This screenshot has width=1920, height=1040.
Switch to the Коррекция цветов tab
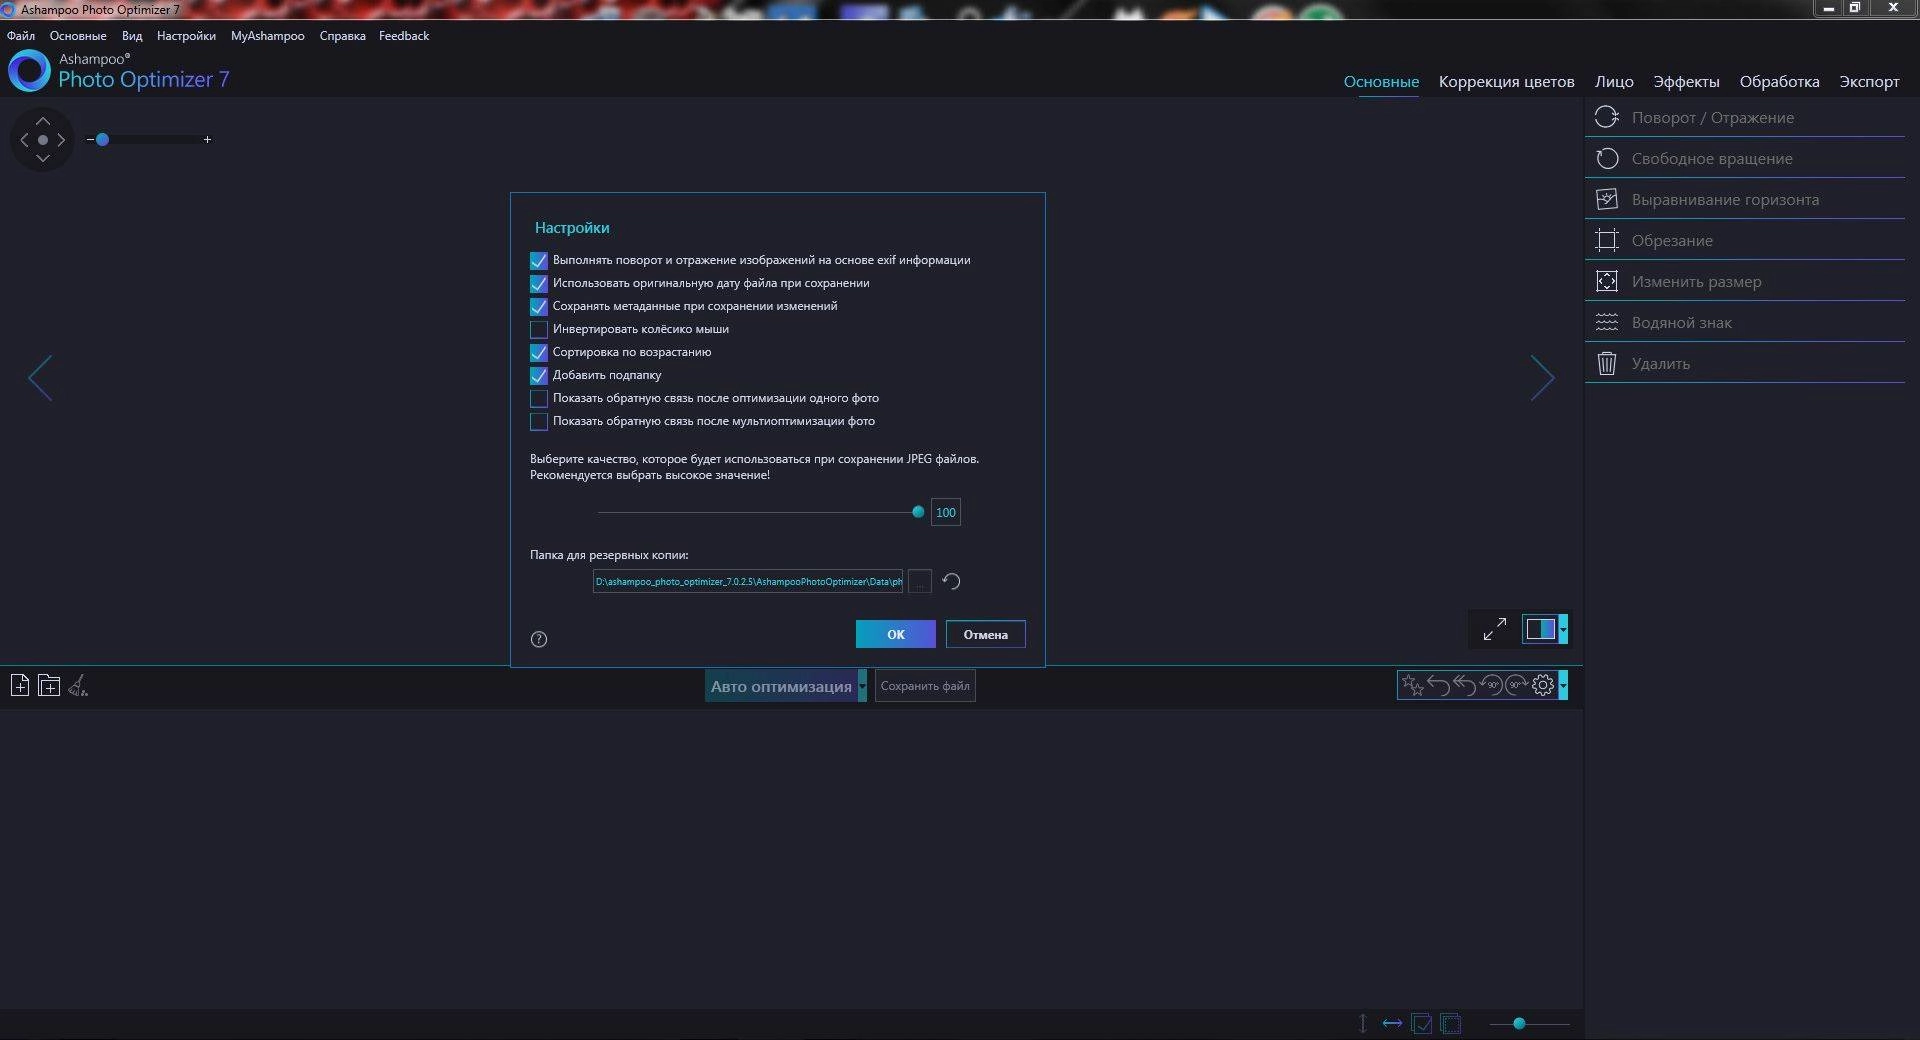click(1506, 81)
